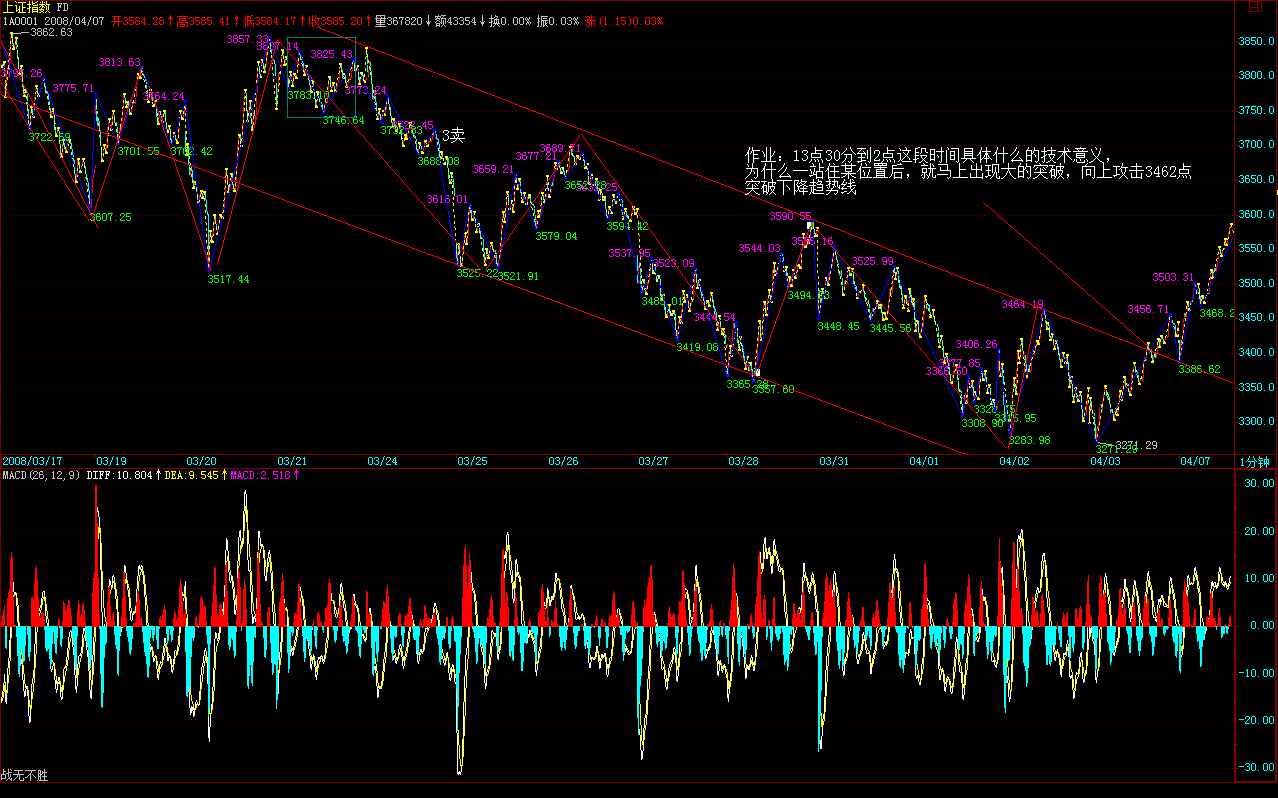Viewport: 1278px width, 798px height.
Task: Click the 战无不胜 label at bottom left
Action: click(25, 775)
